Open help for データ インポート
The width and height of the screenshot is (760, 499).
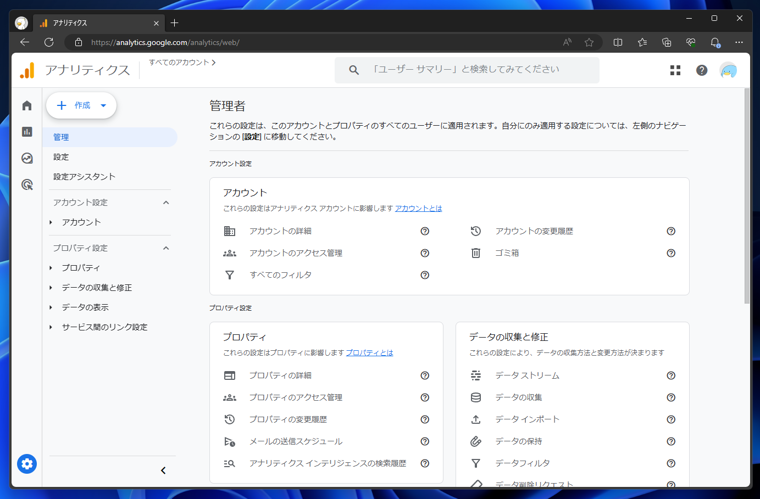pyautogui.click(x=671, y=419)
